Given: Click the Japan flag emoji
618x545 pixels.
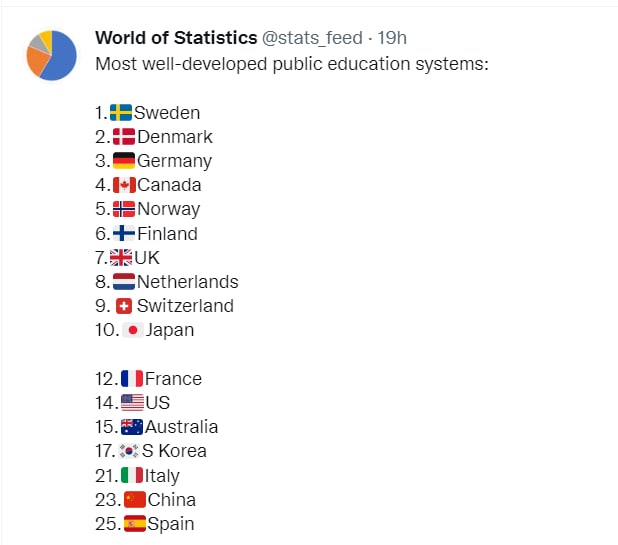Looking at the screenshot, I should pyautogui.click(x=133, y=330).
